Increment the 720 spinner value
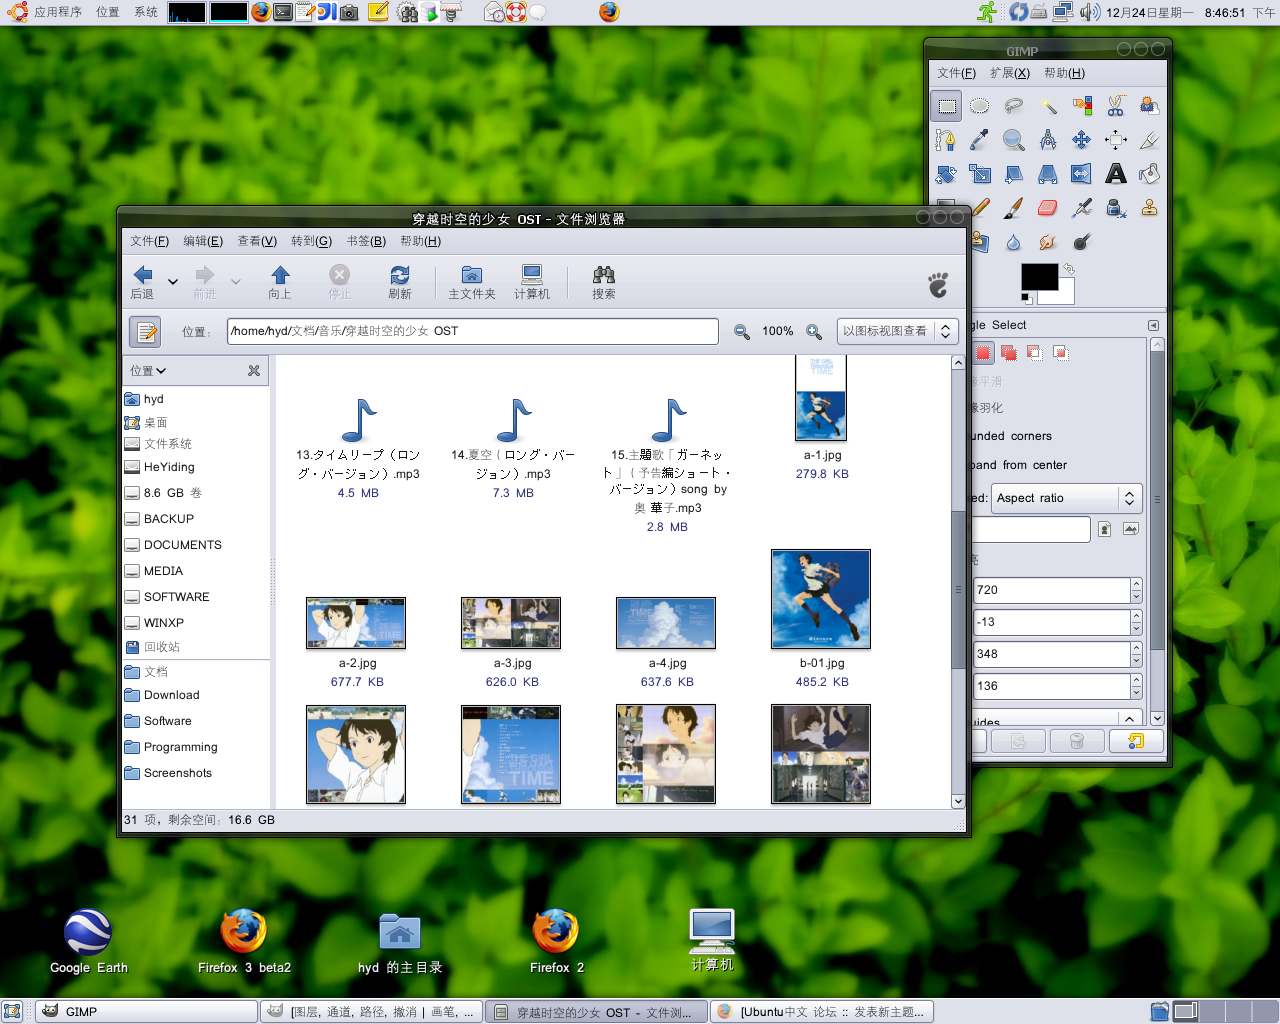1280x1024 pixels. [1136, 584]
